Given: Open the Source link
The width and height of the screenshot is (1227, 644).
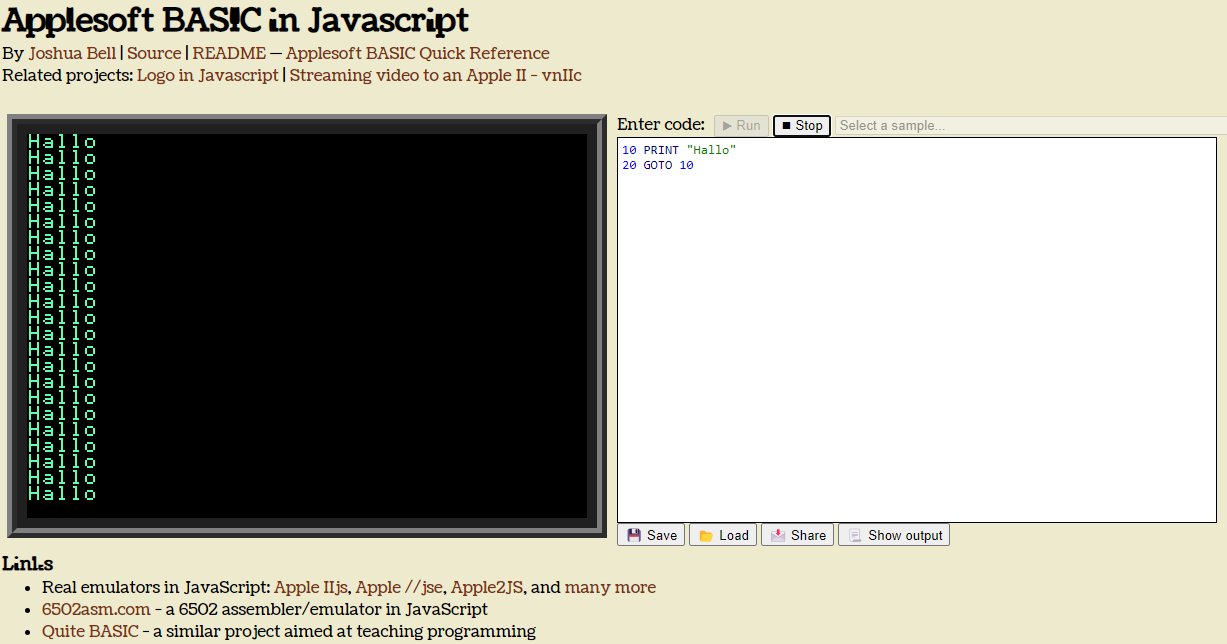Looking at the screenshot, I should [x=154, y=53].
